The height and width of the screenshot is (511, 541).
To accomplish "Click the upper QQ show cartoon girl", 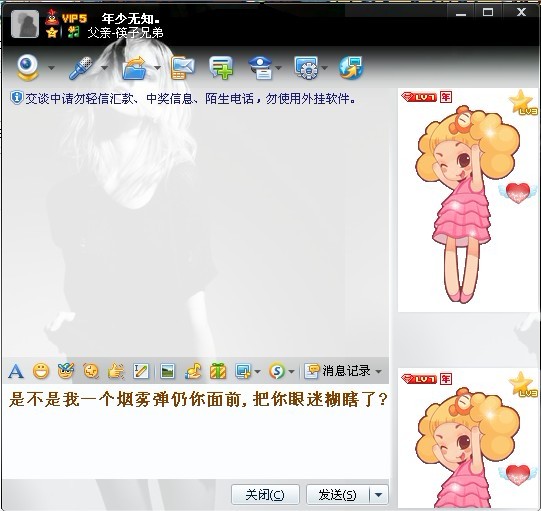I will (x=468, y=204).
